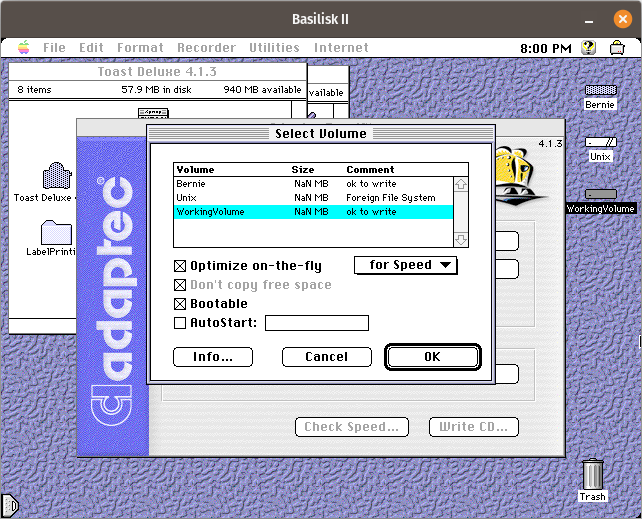Uncheck the Bootable checkbox
Screen dimensions: 642x519
tap(180, 304)
